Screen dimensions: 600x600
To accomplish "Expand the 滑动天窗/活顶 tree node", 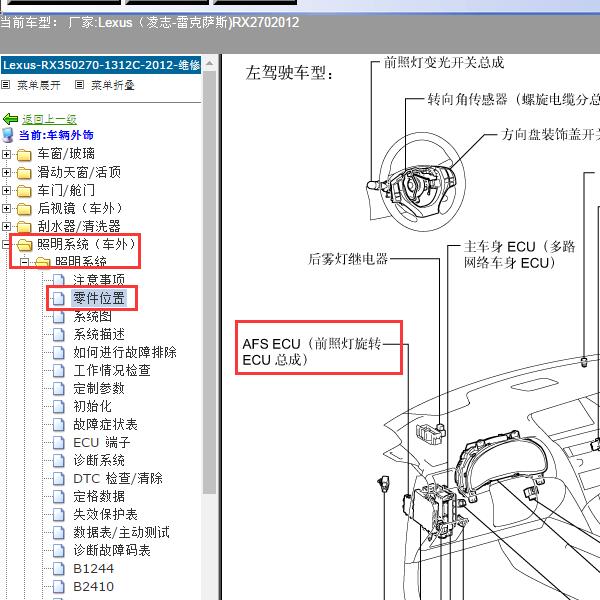I will pos(6,172).
